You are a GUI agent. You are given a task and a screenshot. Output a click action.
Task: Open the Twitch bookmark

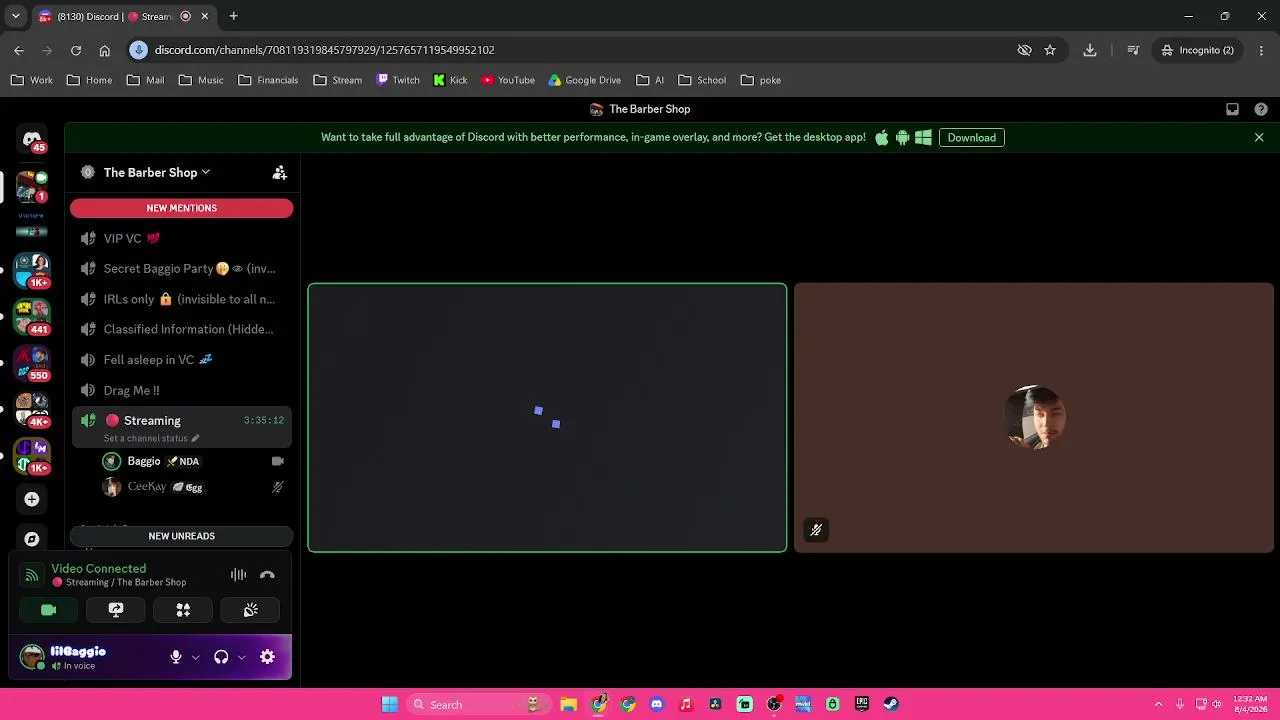tap(397, 80)
